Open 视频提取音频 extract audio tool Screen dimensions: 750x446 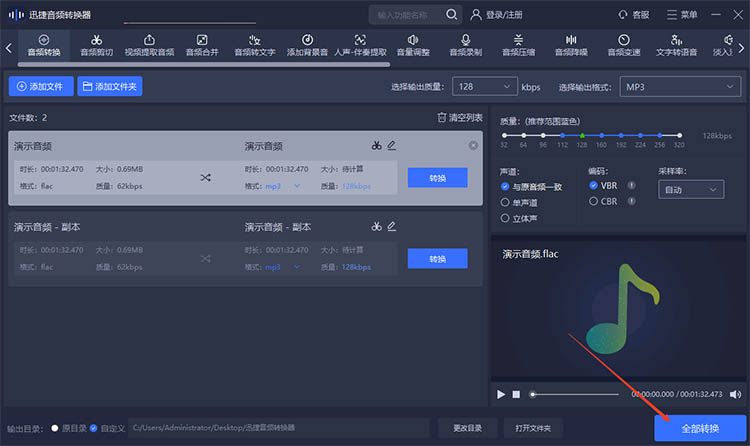pyautogui.click(x=149, y=45)
